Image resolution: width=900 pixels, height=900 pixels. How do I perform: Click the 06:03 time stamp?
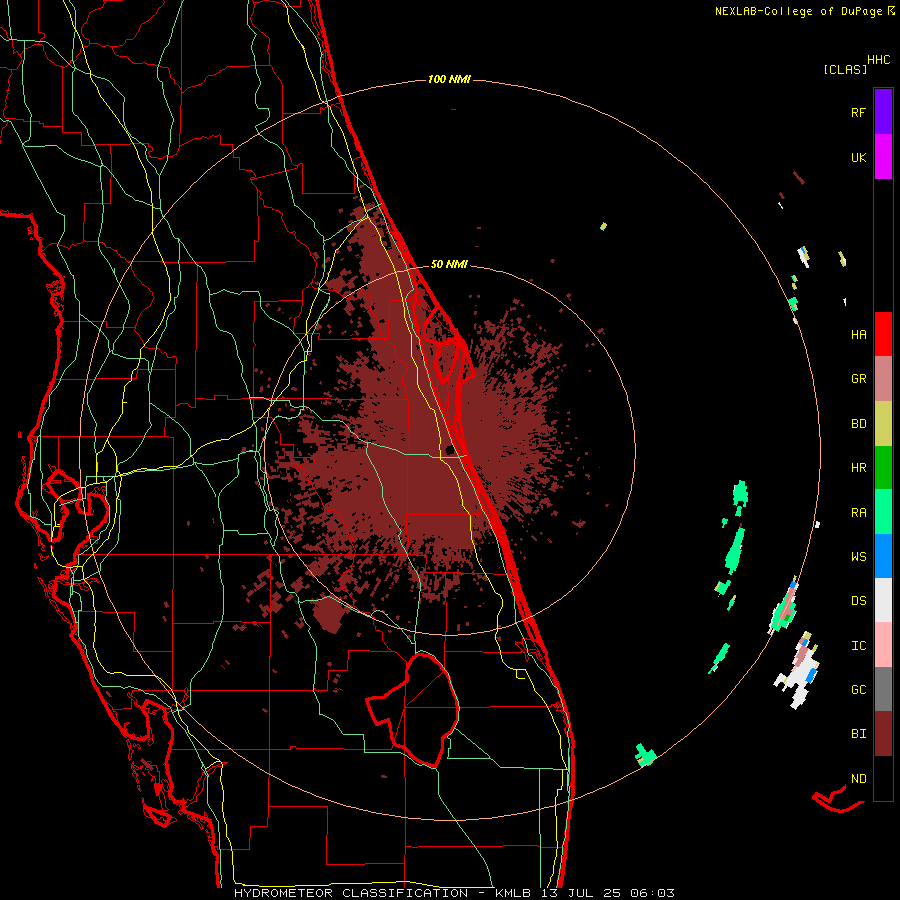click(652, 893)
